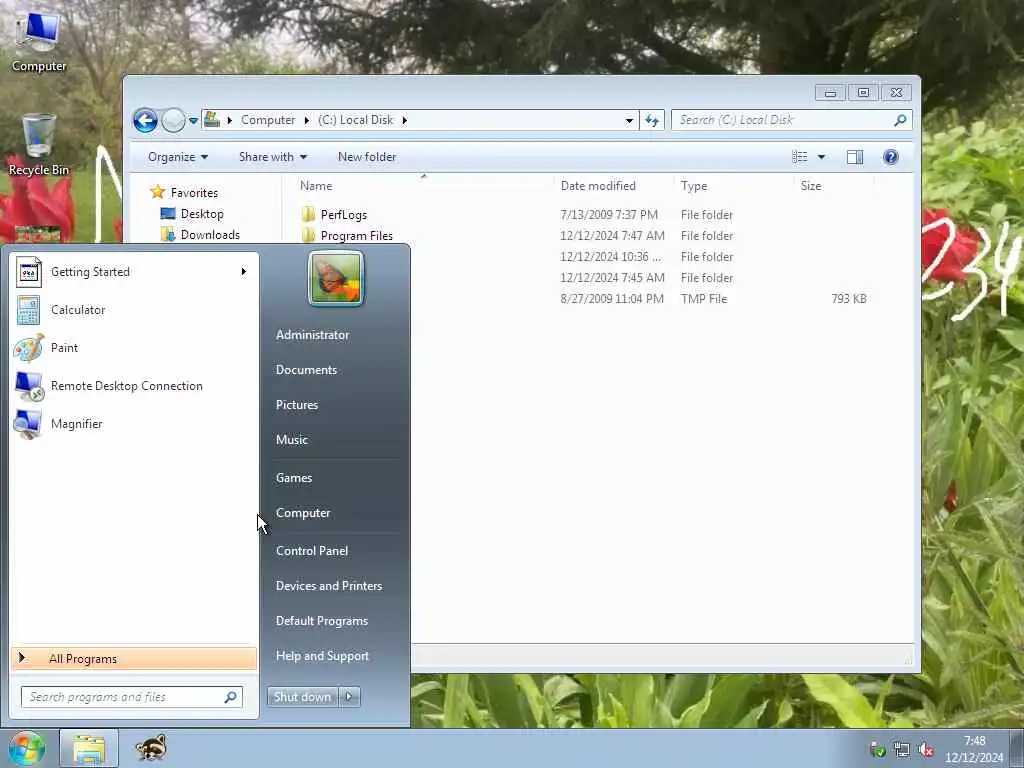Screen dimensions: 1024x768
Task: Click the New folder button
Action: (x=366, y=157)
